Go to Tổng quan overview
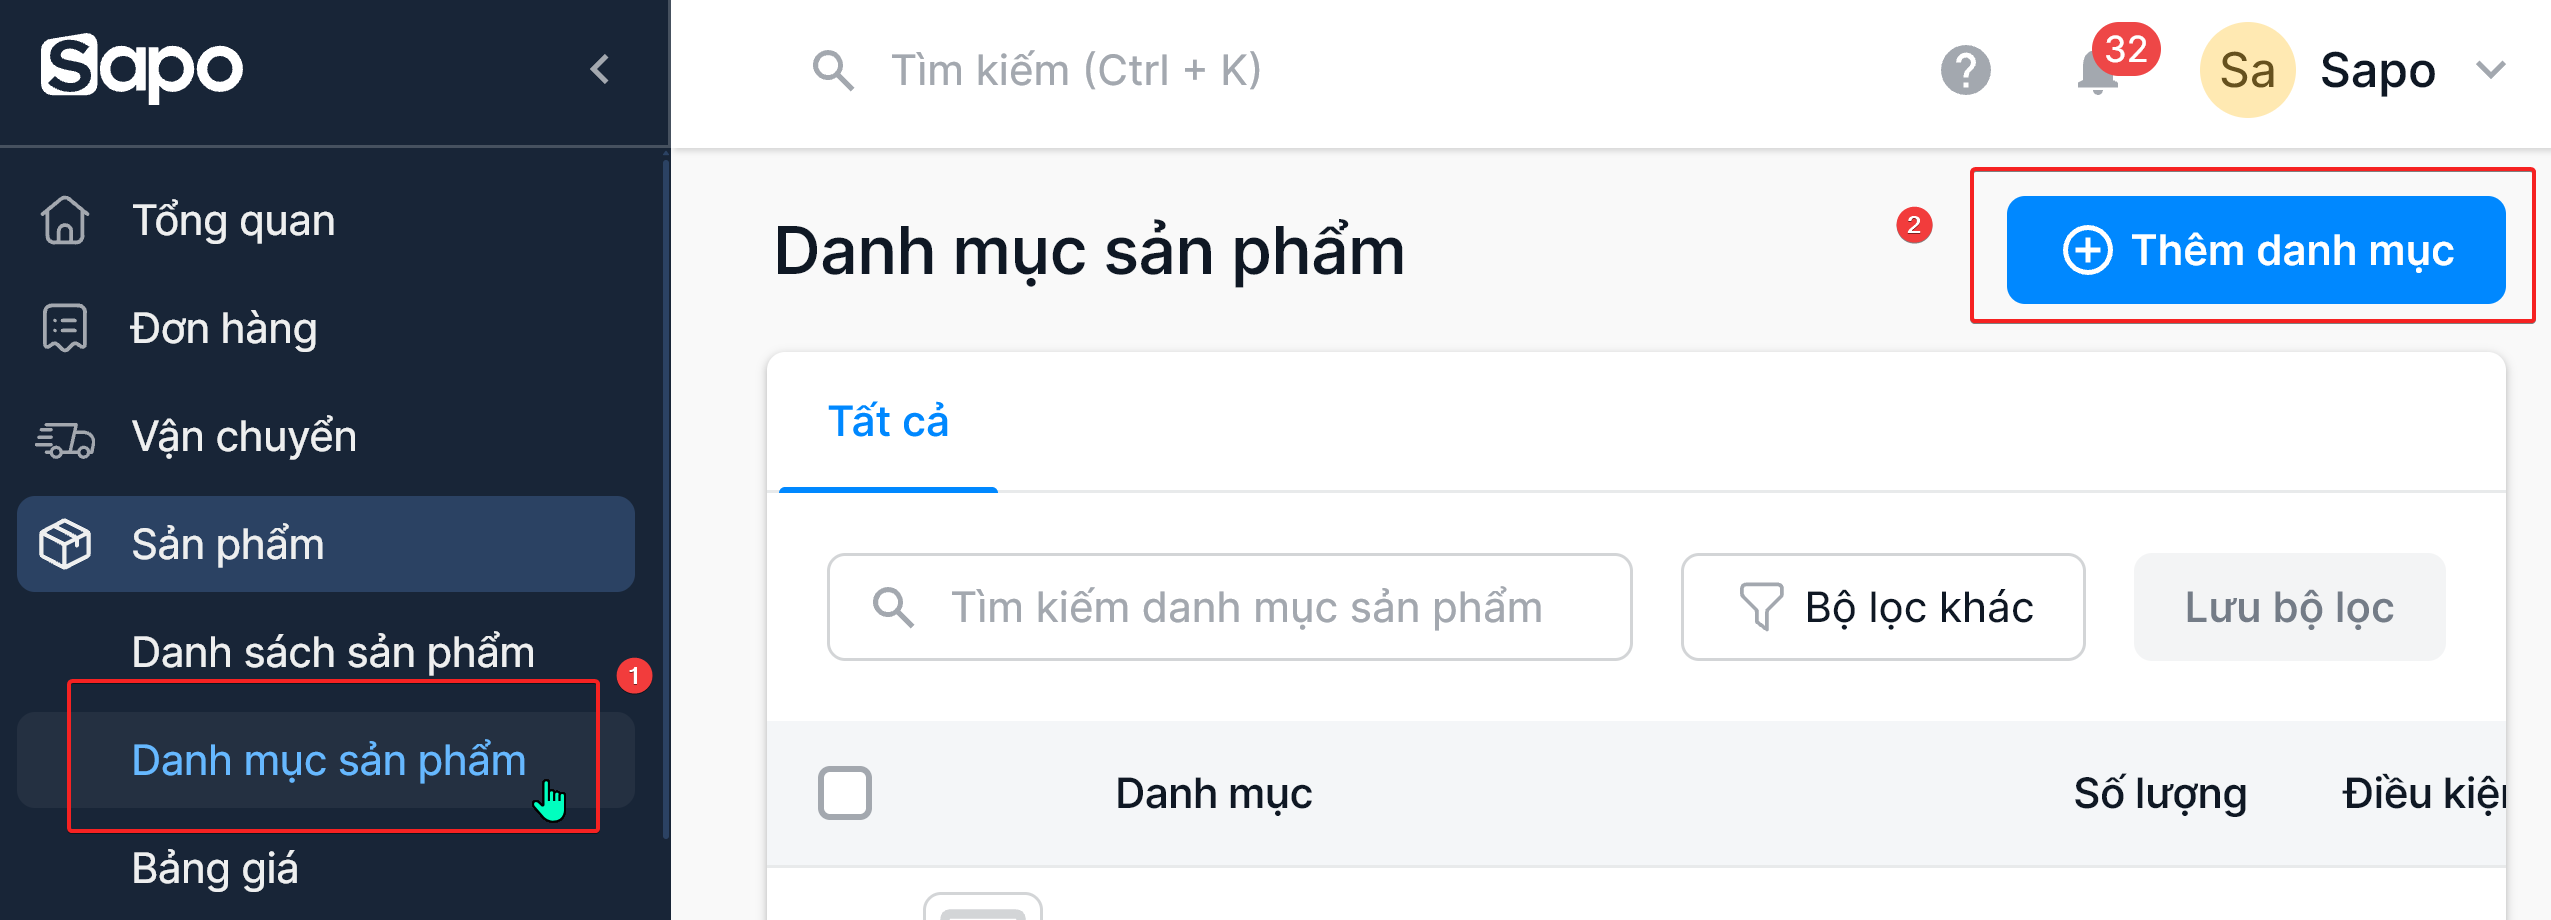2551x920 pixels. [233, 220]
